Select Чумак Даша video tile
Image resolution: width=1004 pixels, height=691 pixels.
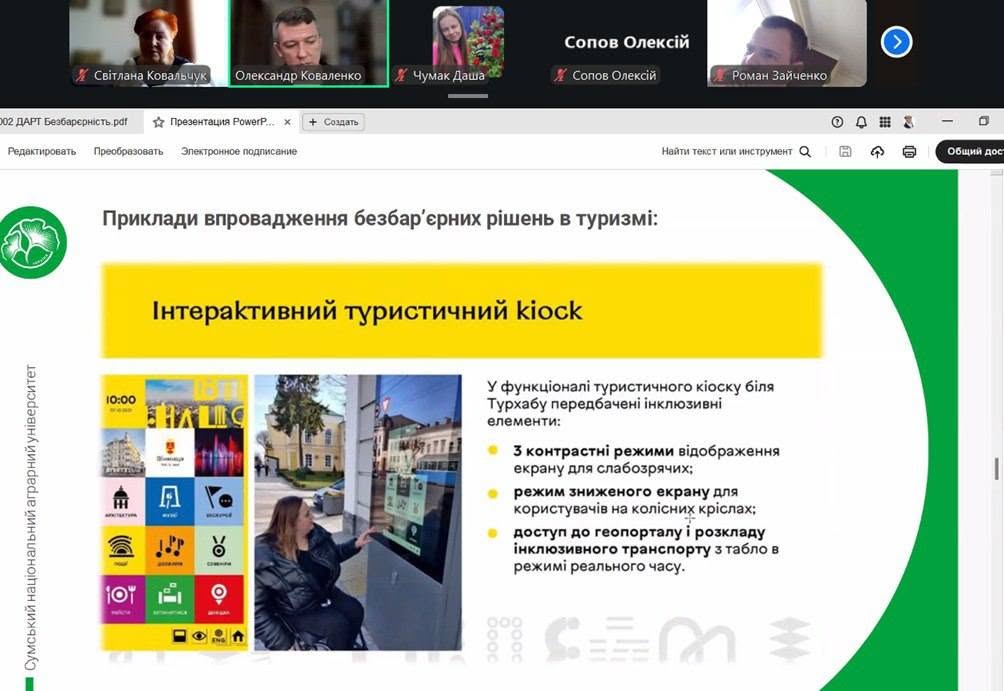click(468, 43)
